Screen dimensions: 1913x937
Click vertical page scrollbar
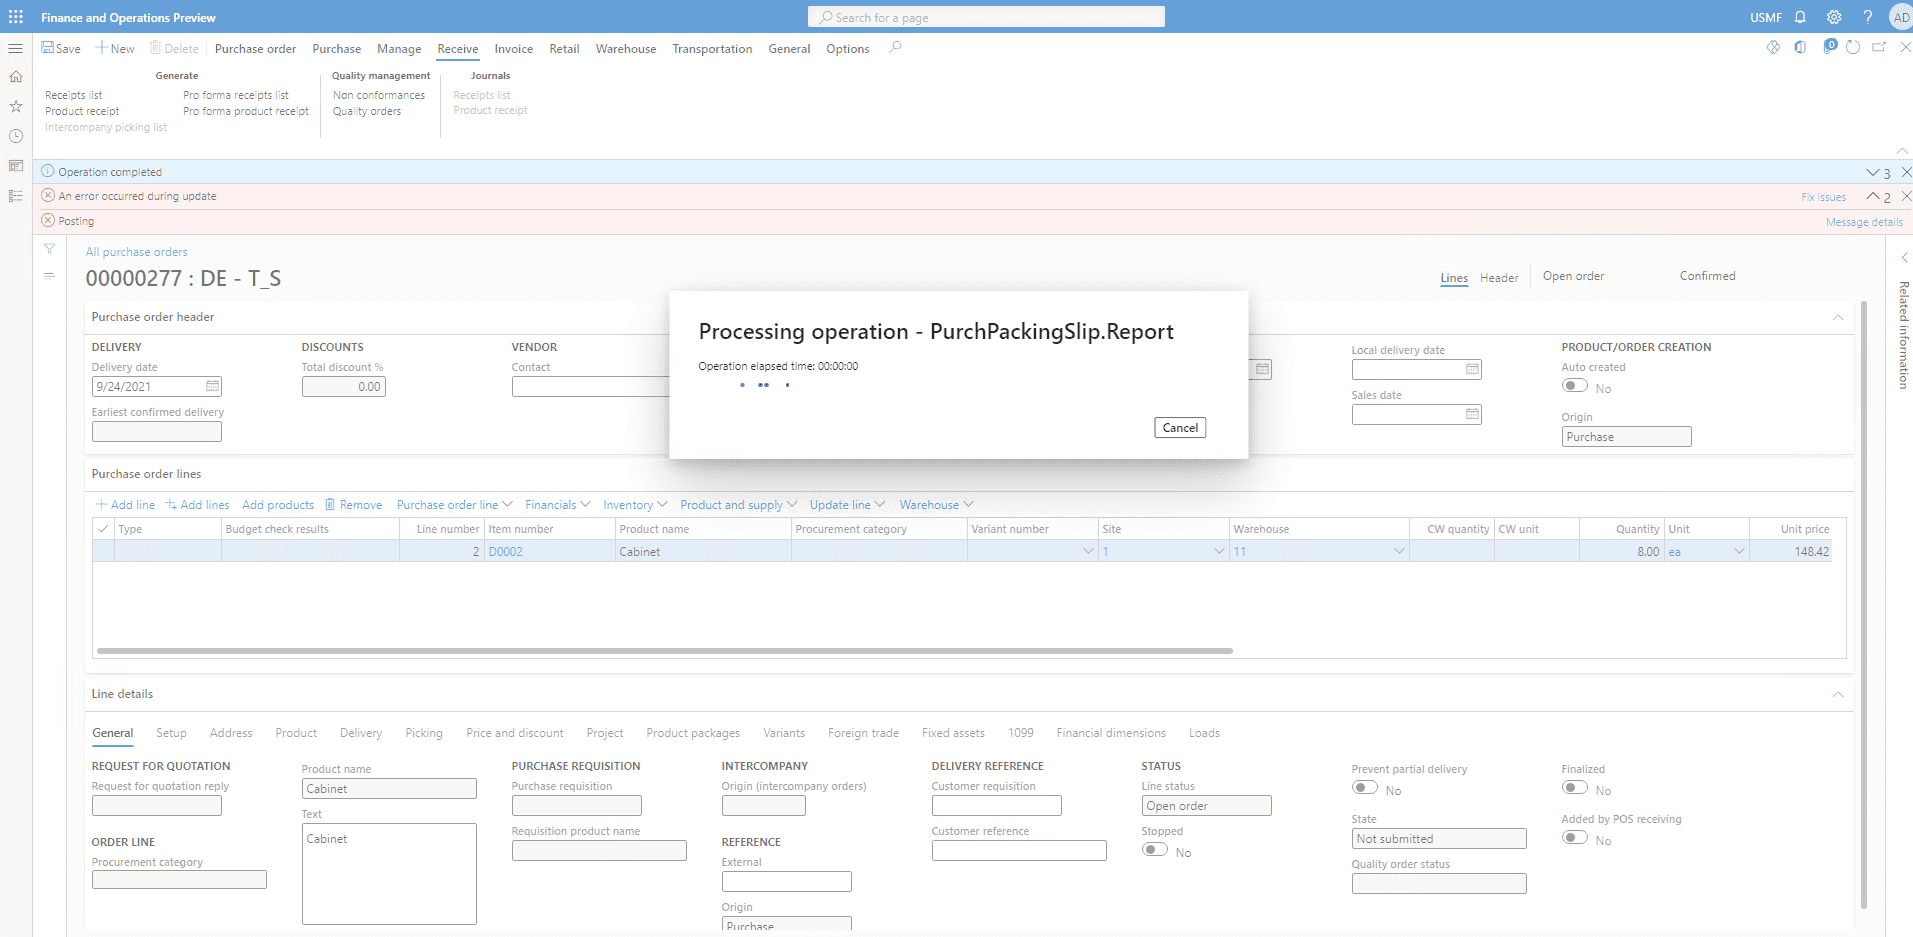[1864, 604]
